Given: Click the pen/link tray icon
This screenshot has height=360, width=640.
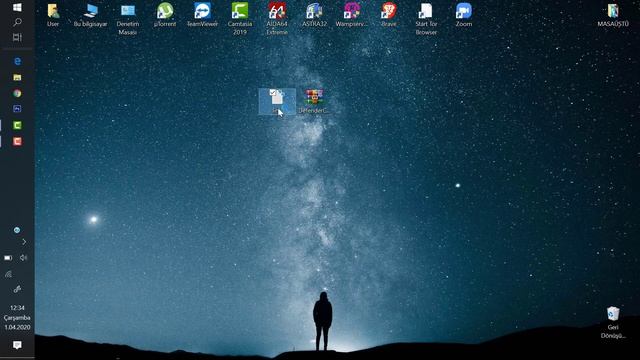Looking at the screenshot, I should (17, 289).
